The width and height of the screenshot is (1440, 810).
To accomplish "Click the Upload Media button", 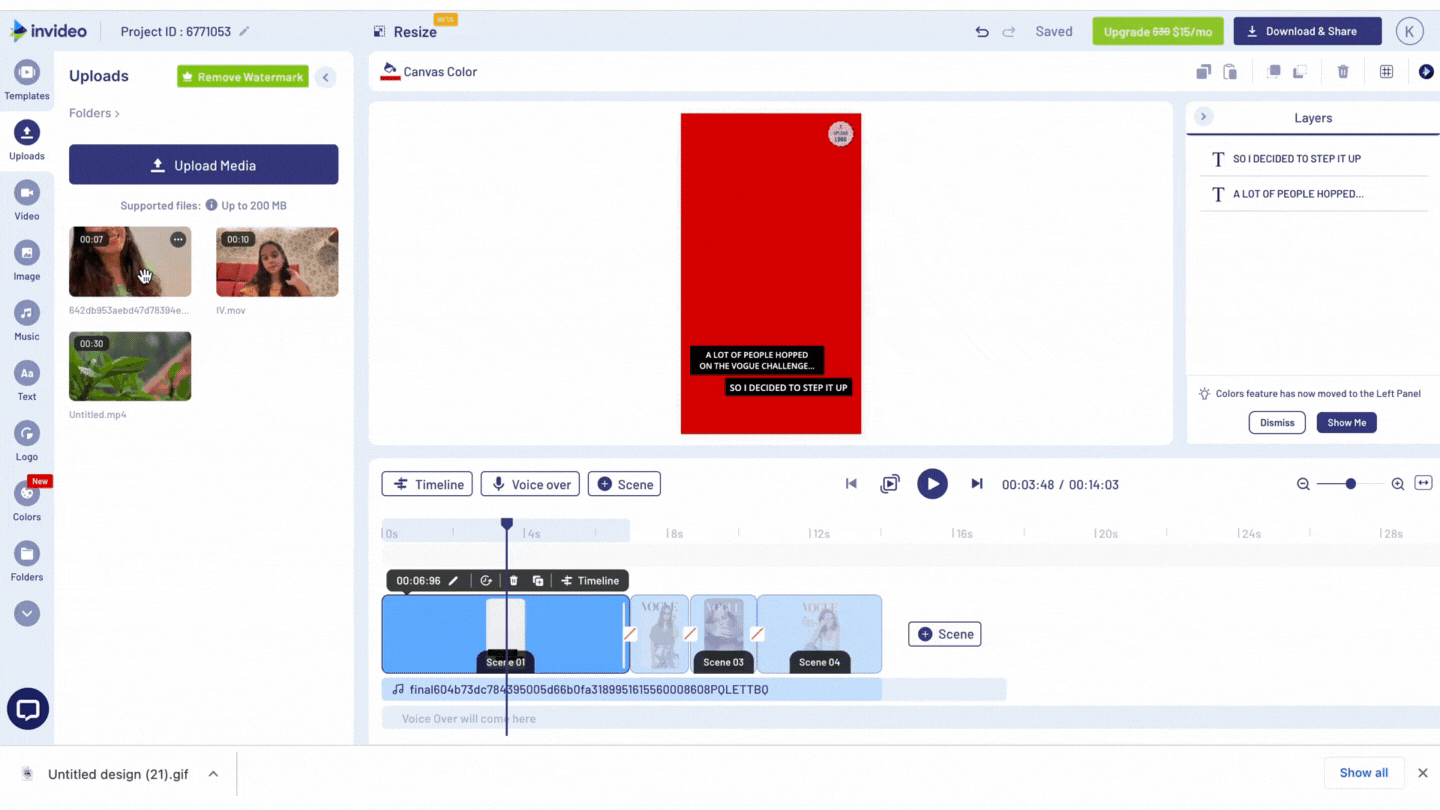I will click(x=203, y=164).
